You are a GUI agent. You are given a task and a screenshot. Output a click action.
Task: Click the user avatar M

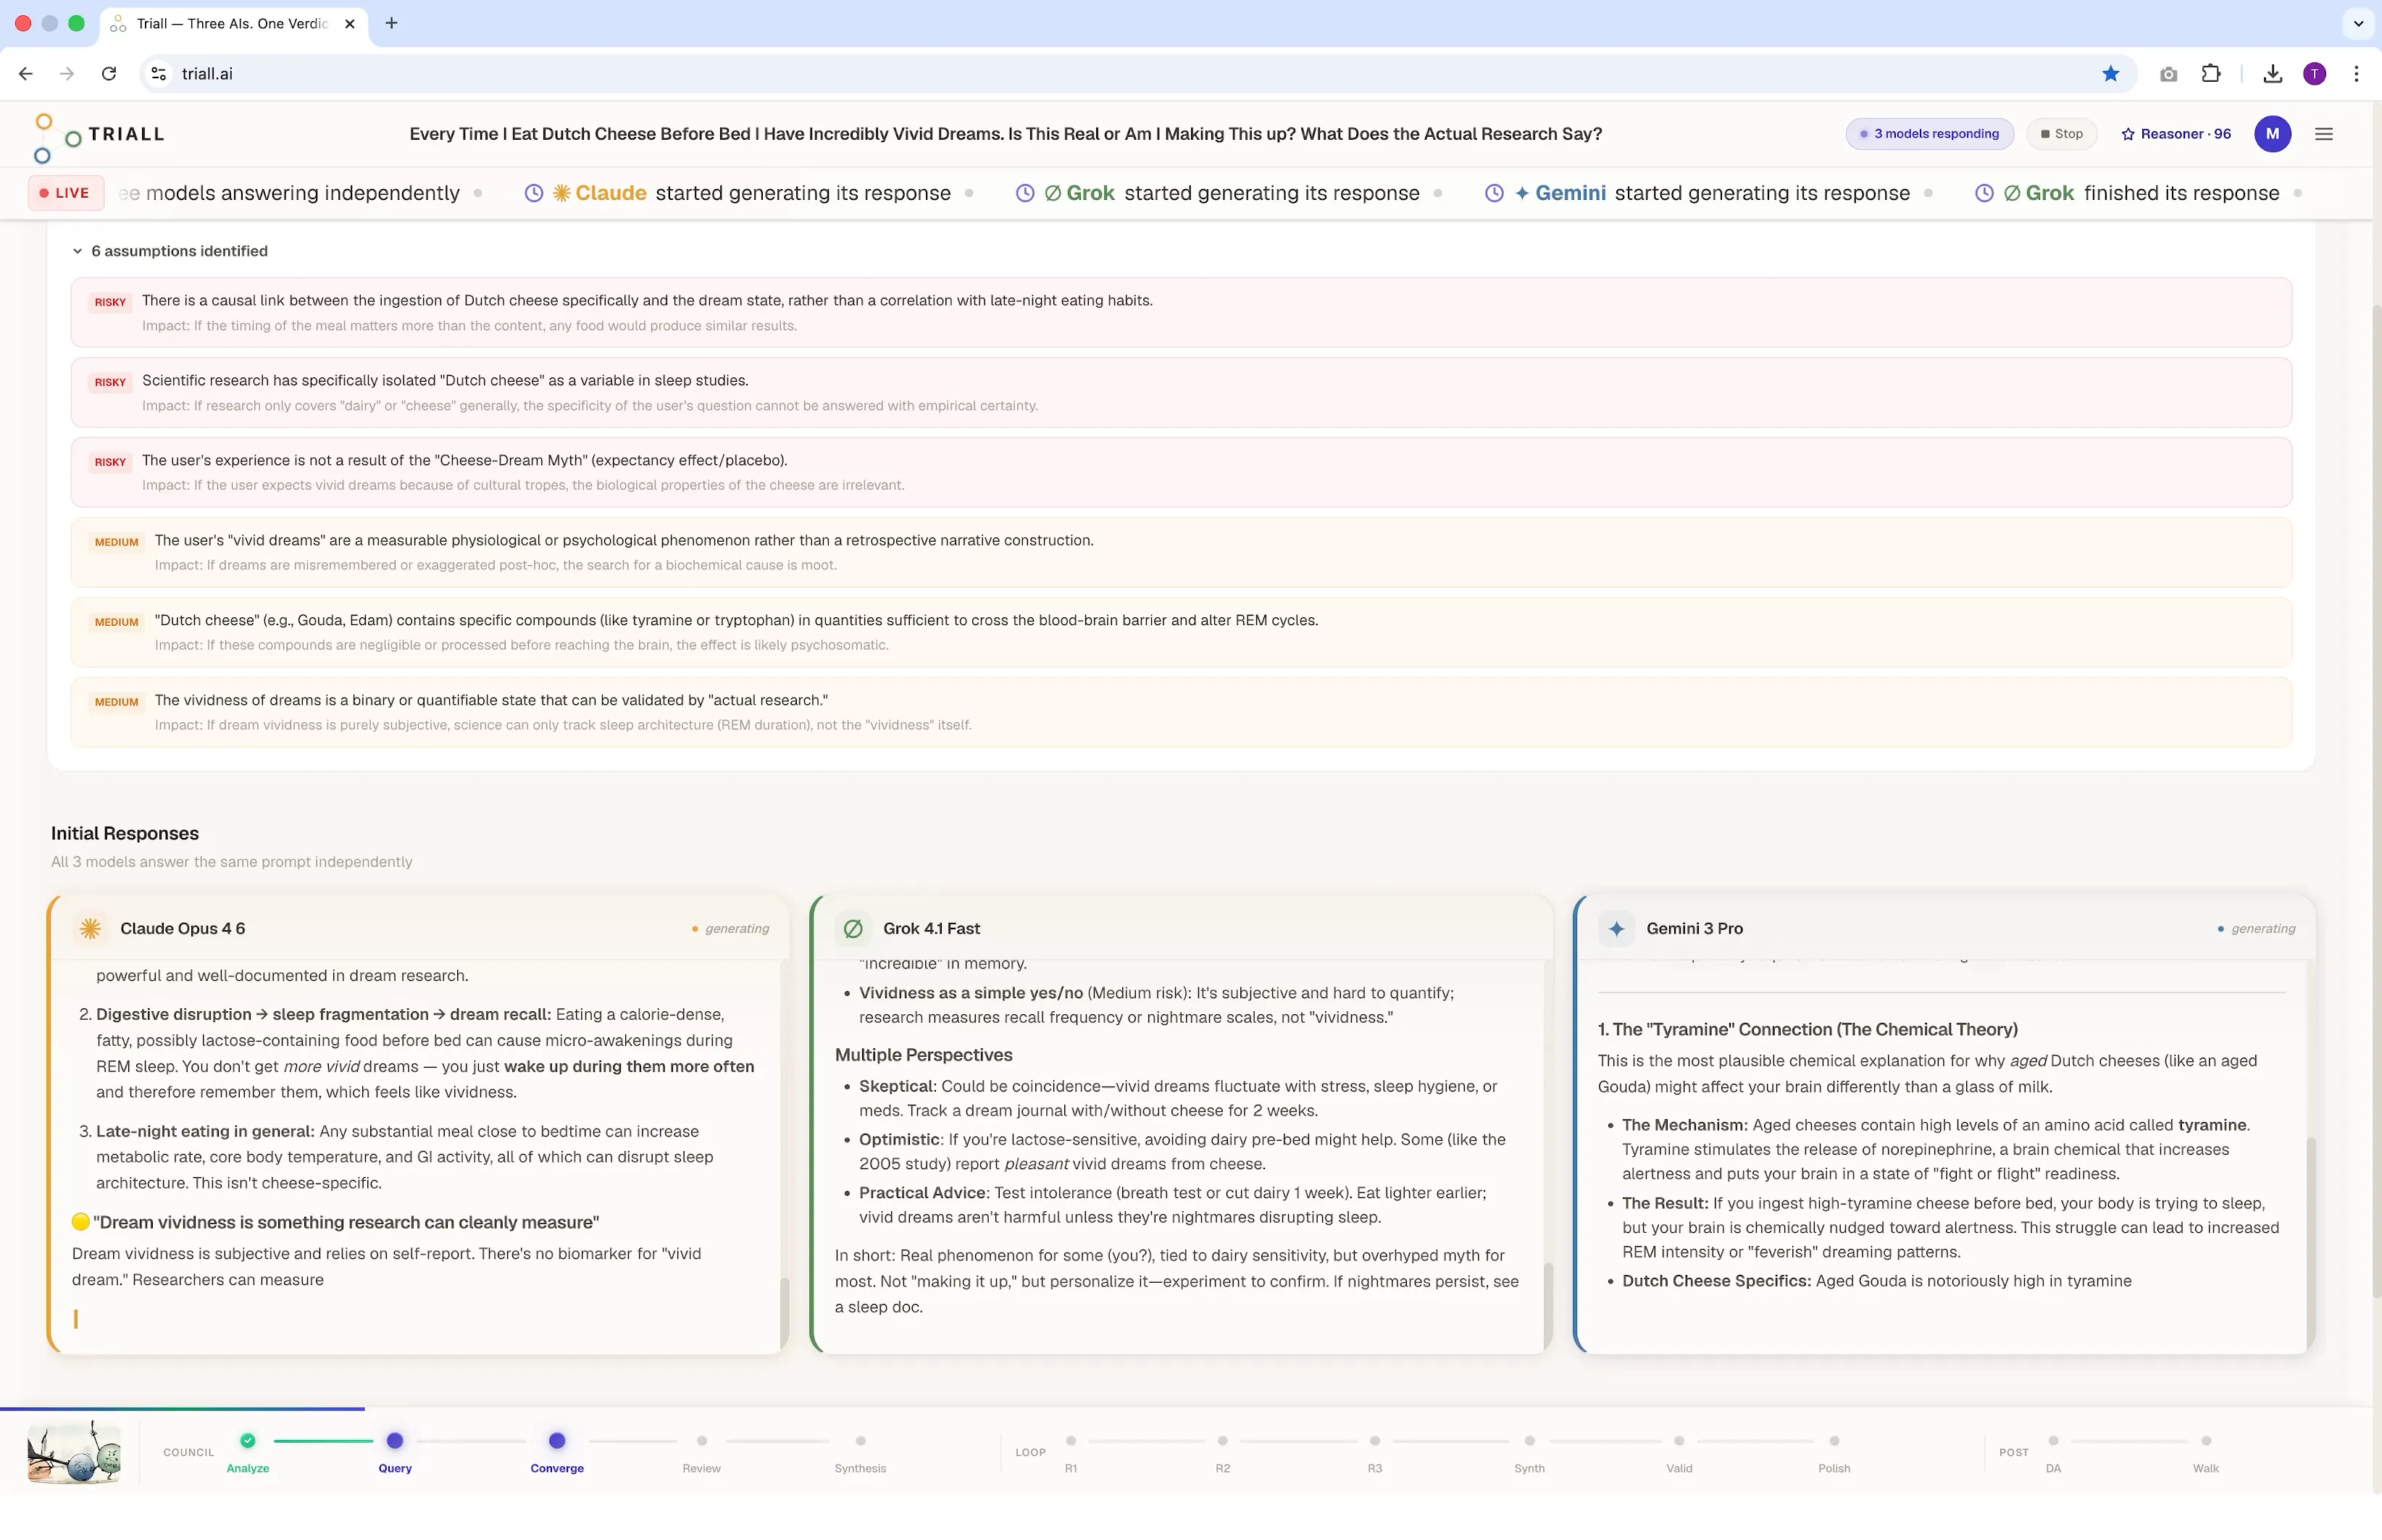click(2272, 134)
